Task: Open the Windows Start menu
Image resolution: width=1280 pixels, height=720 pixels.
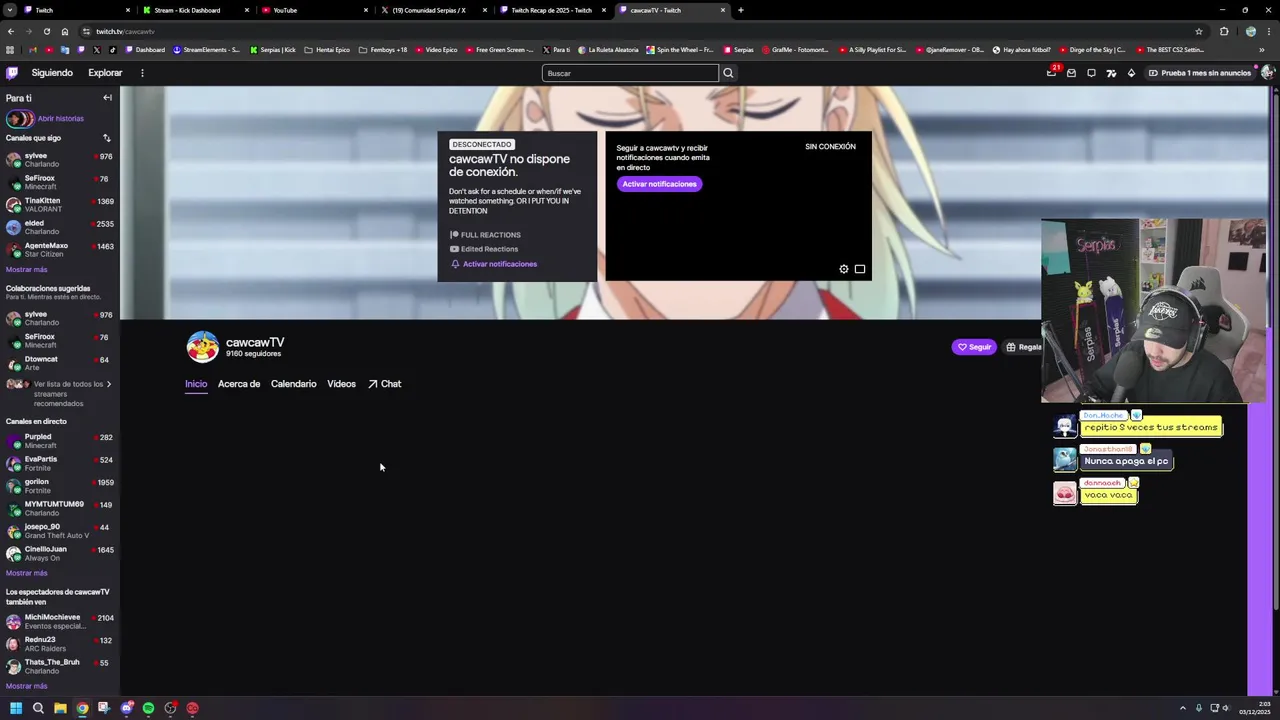Action: point(16,708)
